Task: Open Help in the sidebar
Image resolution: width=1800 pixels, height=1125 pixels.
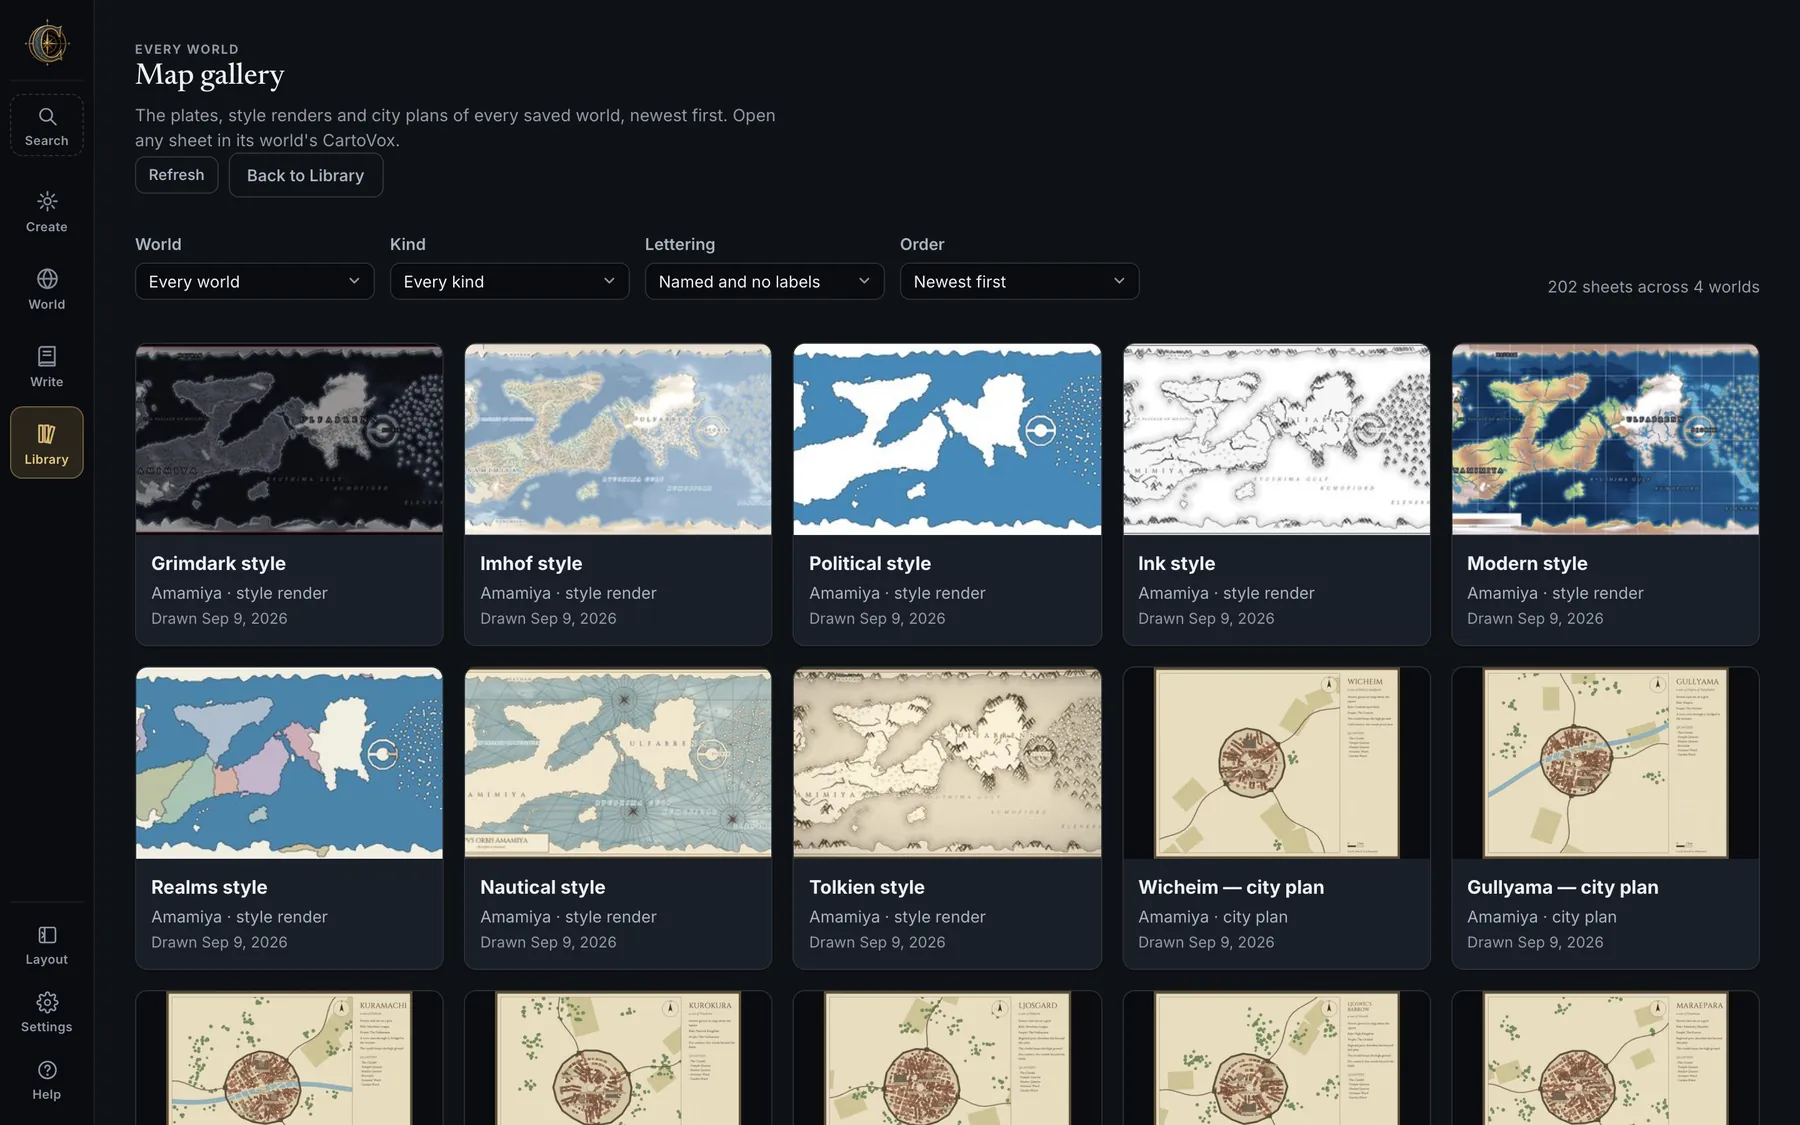Action: 47,1080
